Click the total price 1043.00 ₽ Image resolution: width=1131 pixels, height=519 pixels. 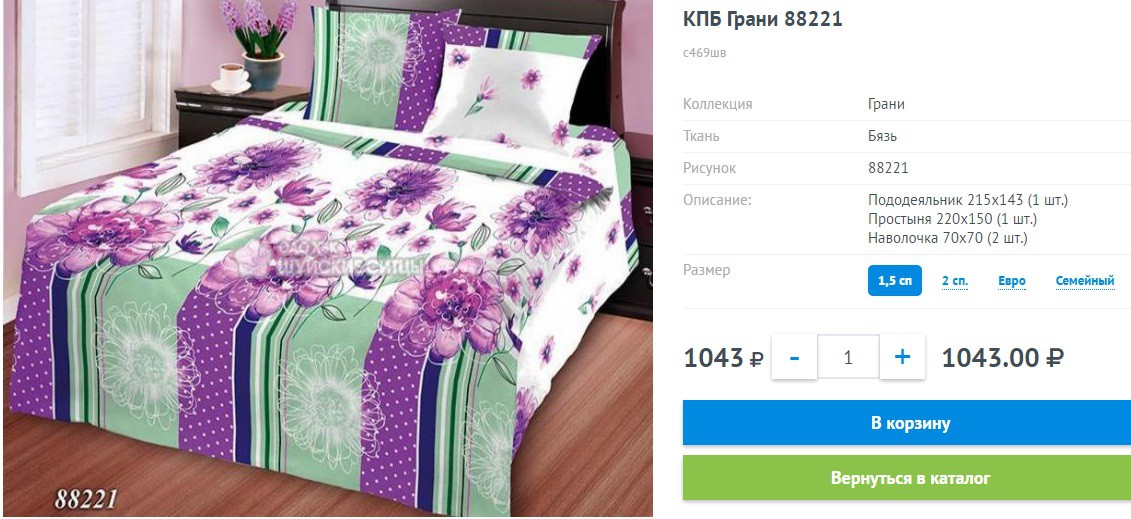pos(1003,358)
